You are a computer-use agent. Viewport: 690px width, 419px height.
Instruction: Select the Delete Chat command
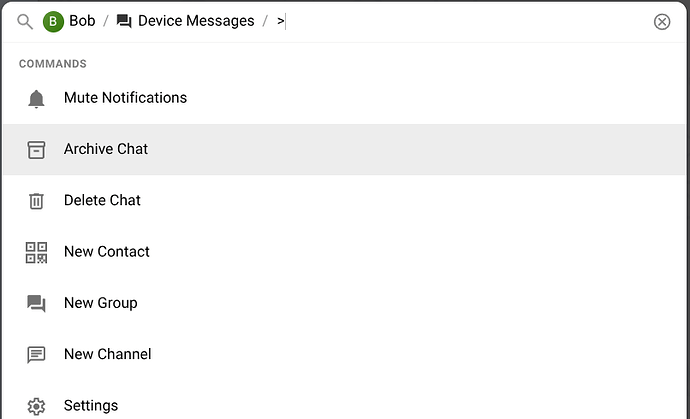pyautogui.click(x=344, y=201)
